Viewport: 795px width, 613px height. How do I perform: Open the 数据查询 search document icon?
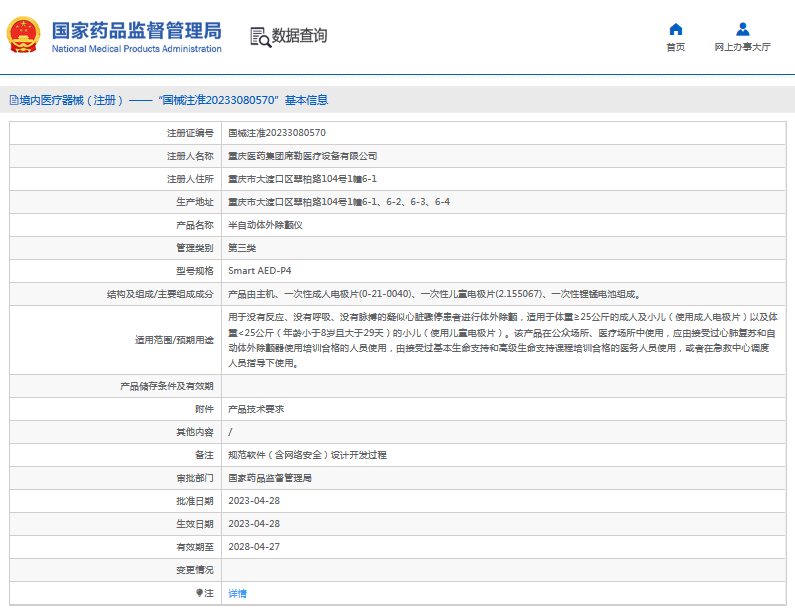(261, 37)
